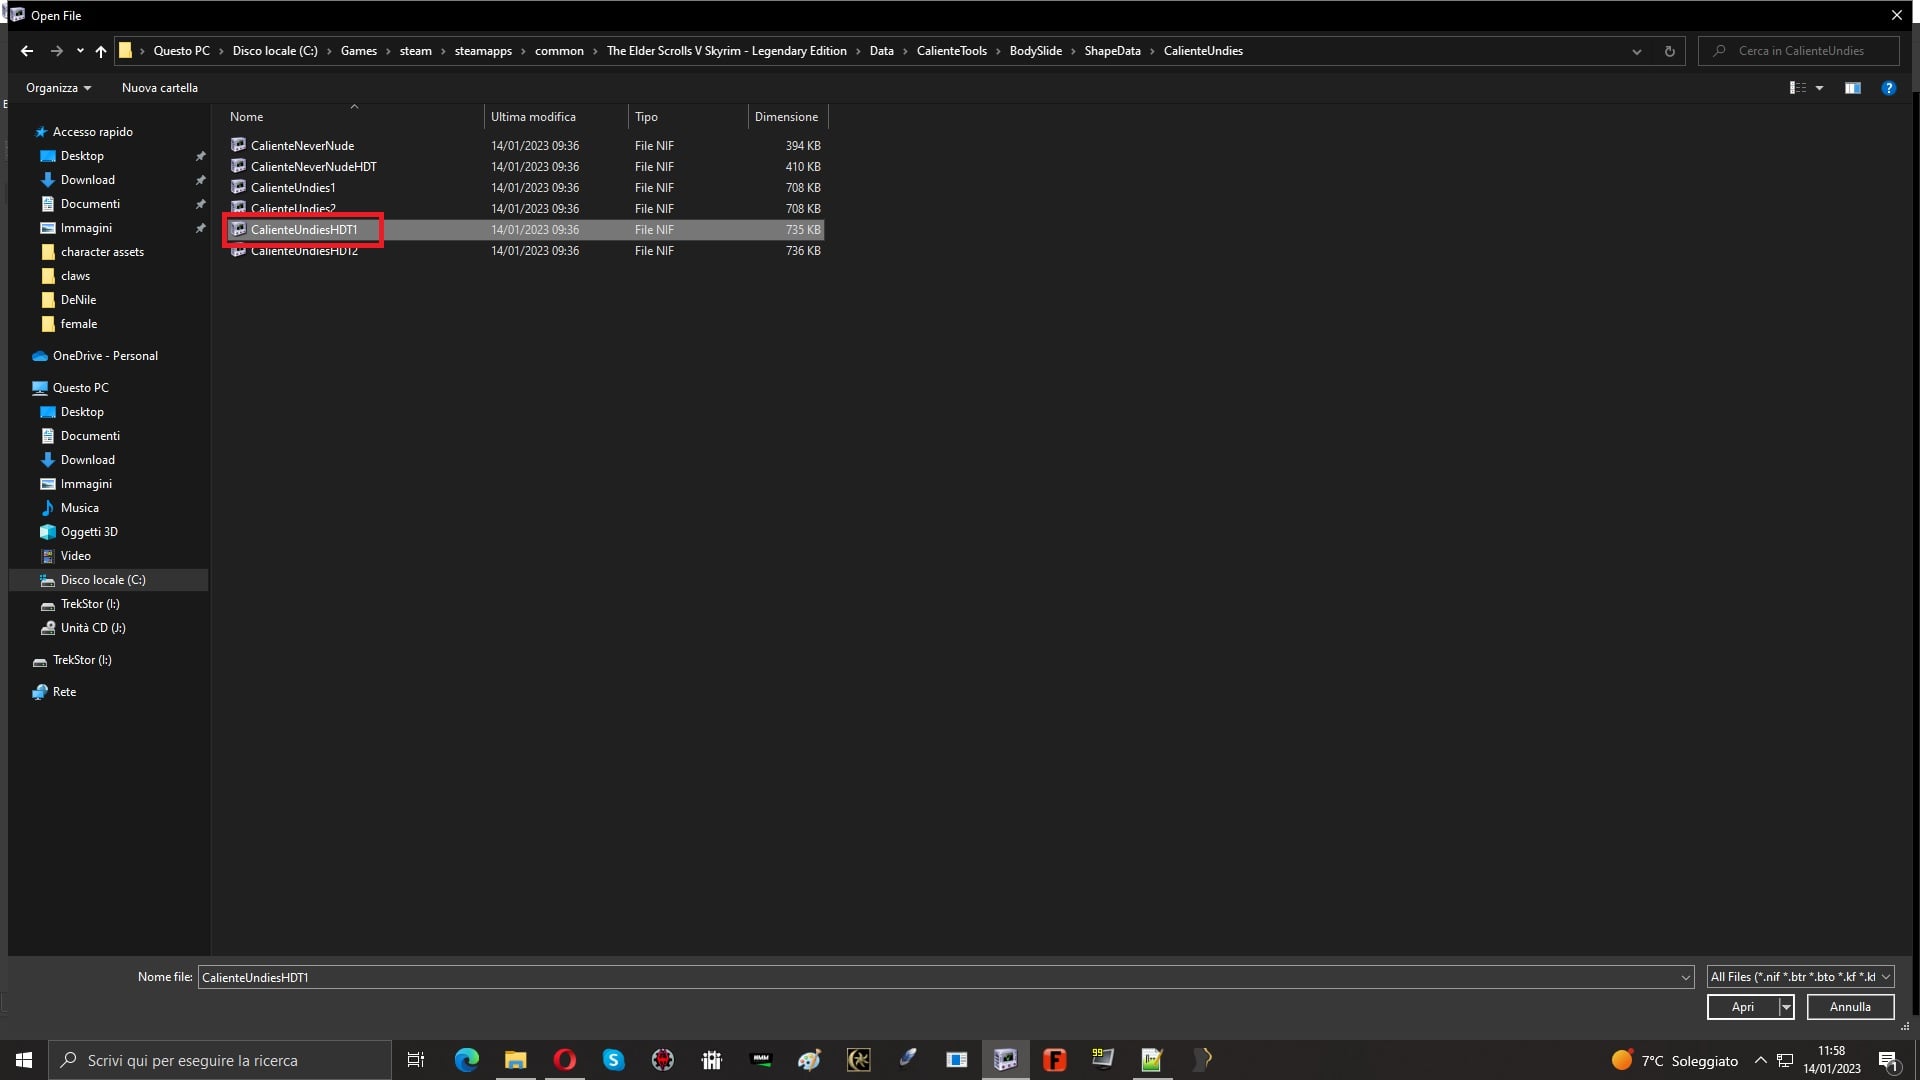Navigate up one folder level

(x=100, y=51)
